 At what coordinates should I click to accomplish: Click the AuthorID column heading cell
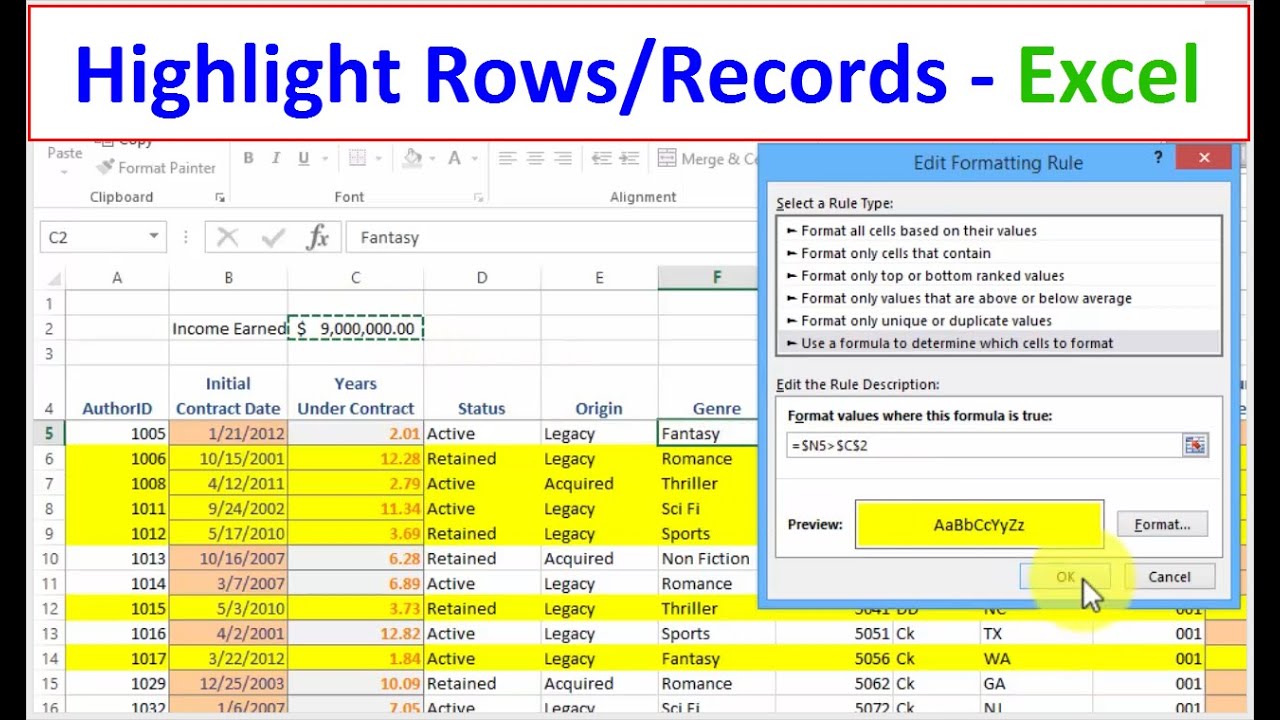coord(117,394)
